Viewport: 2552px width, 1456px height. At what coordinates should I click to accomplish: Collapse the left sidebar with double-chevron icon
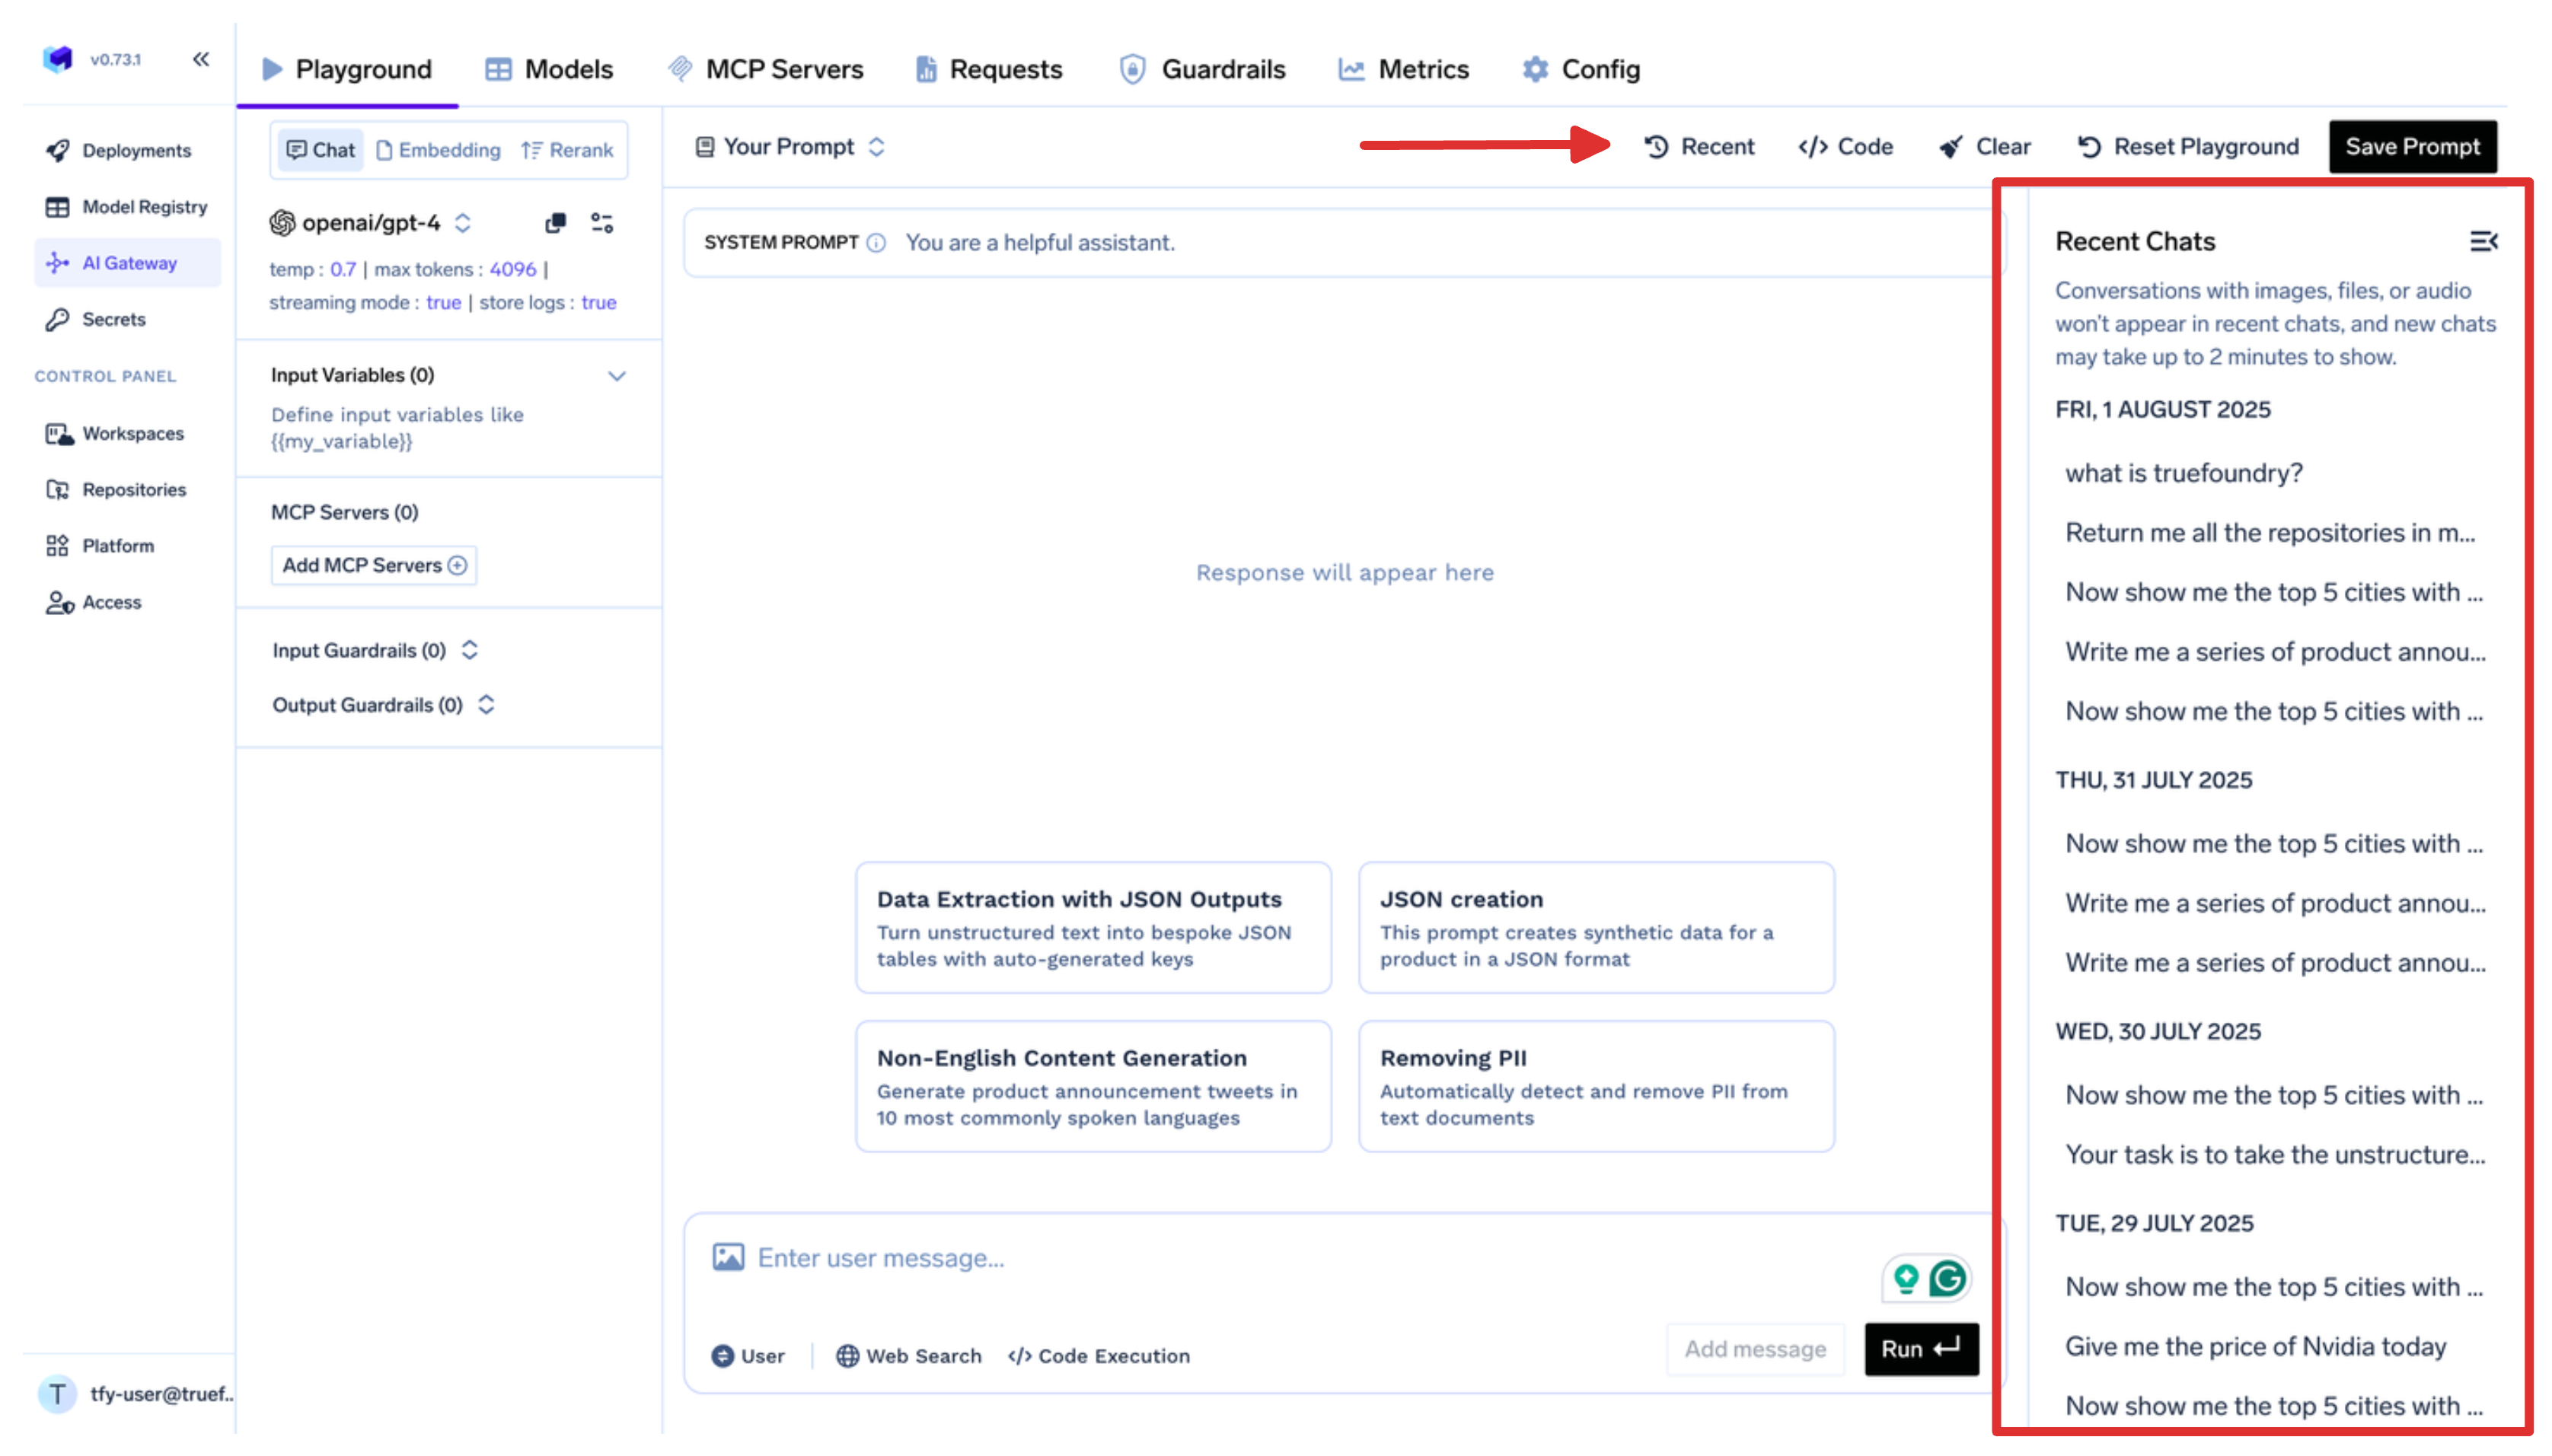point(201,59)
